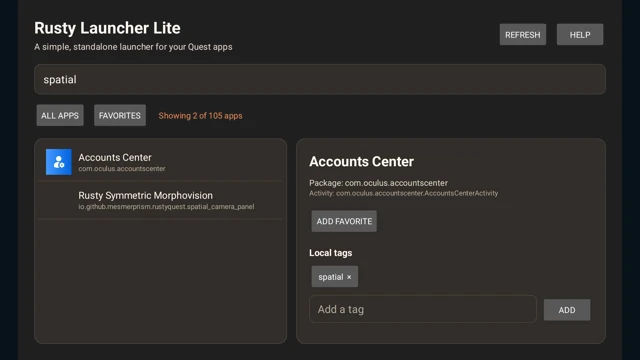The height and width of the screenshot is (360, 640).
Task: Click the Activity line in details panel
Action: 403,193
